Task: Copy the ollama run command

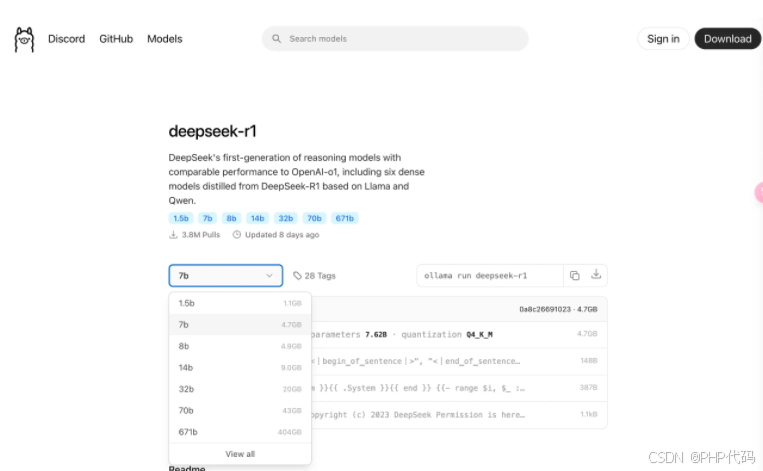Action: click(575, 275)
